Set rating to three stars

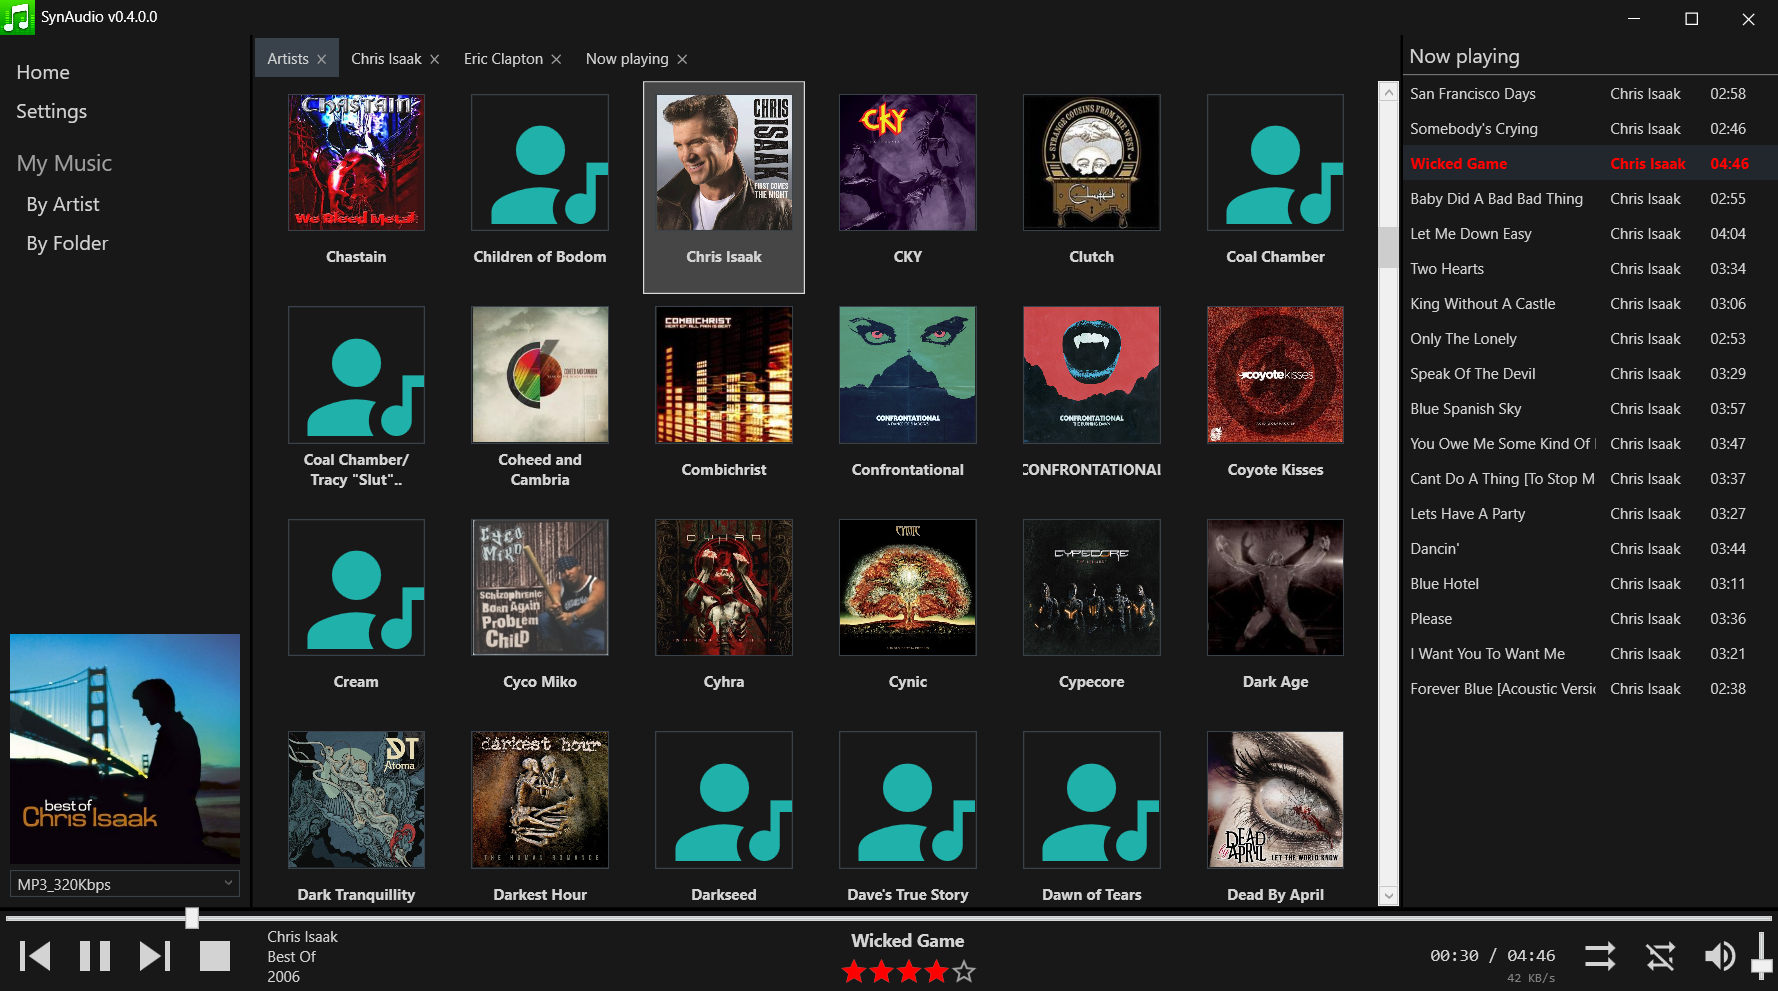pyautogui.click(x=909, y=971)
